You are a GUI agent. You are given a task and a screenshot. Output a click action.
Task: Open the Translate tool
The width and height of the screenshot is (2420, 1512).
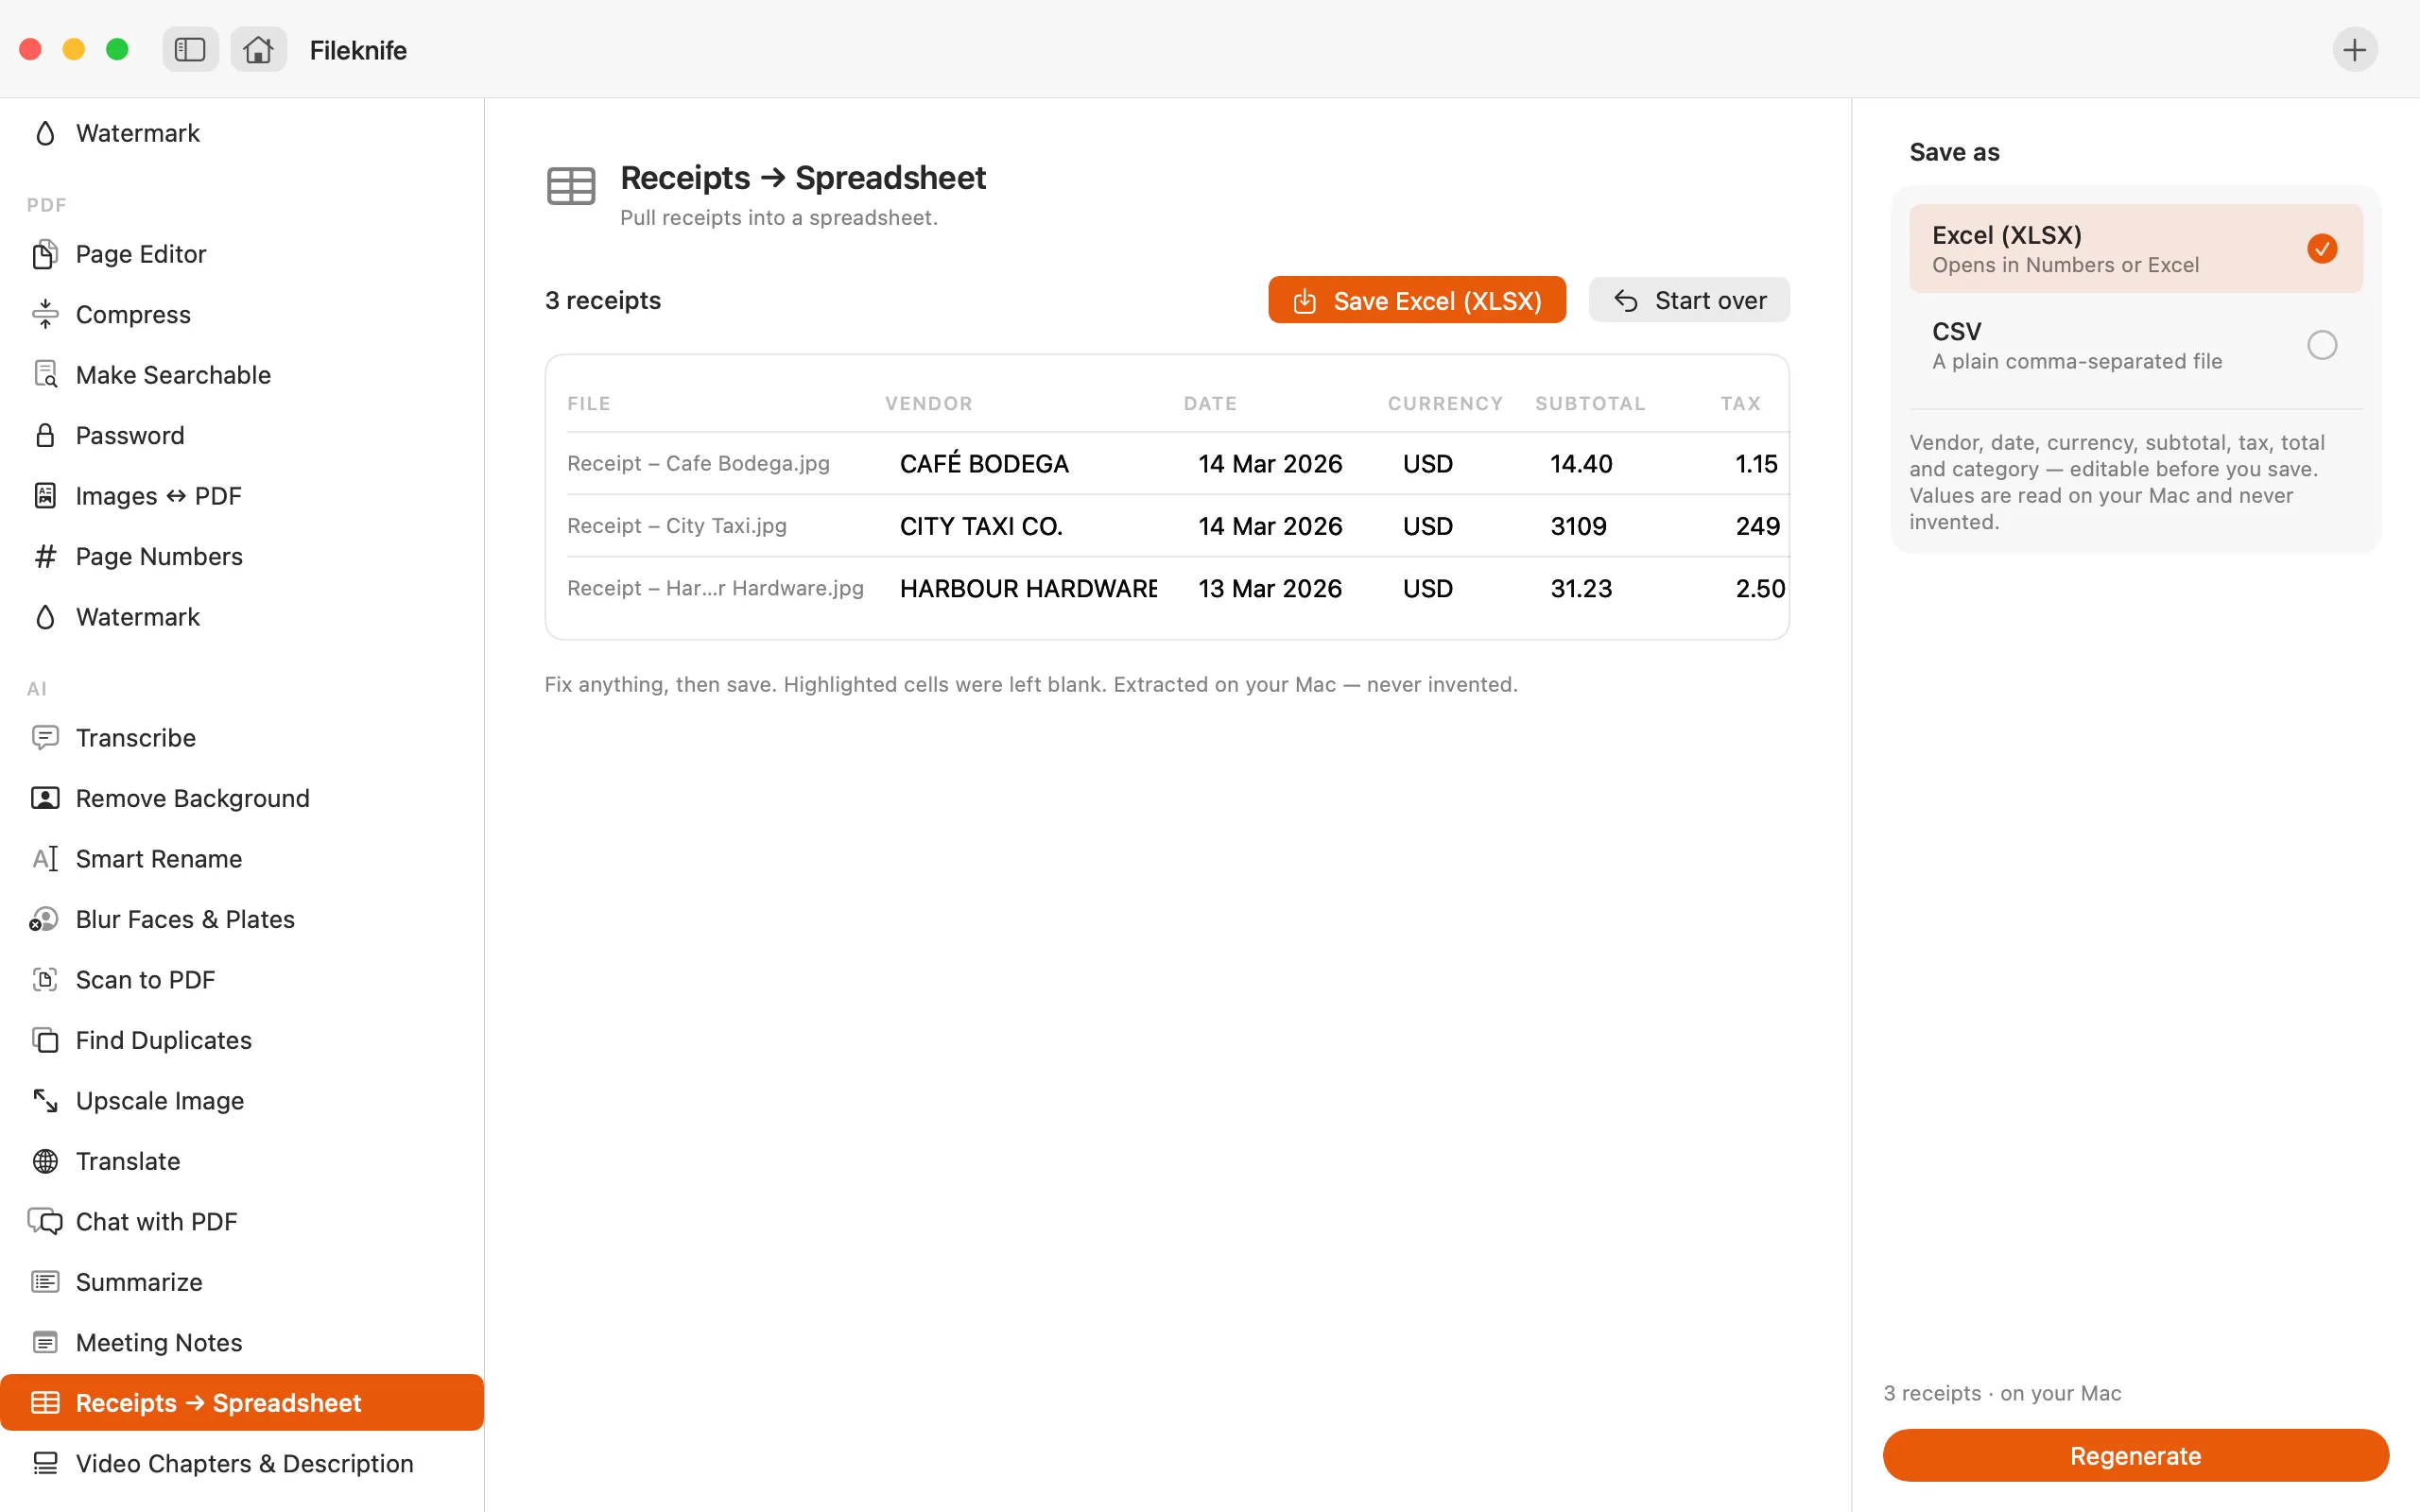point(242,1161)
